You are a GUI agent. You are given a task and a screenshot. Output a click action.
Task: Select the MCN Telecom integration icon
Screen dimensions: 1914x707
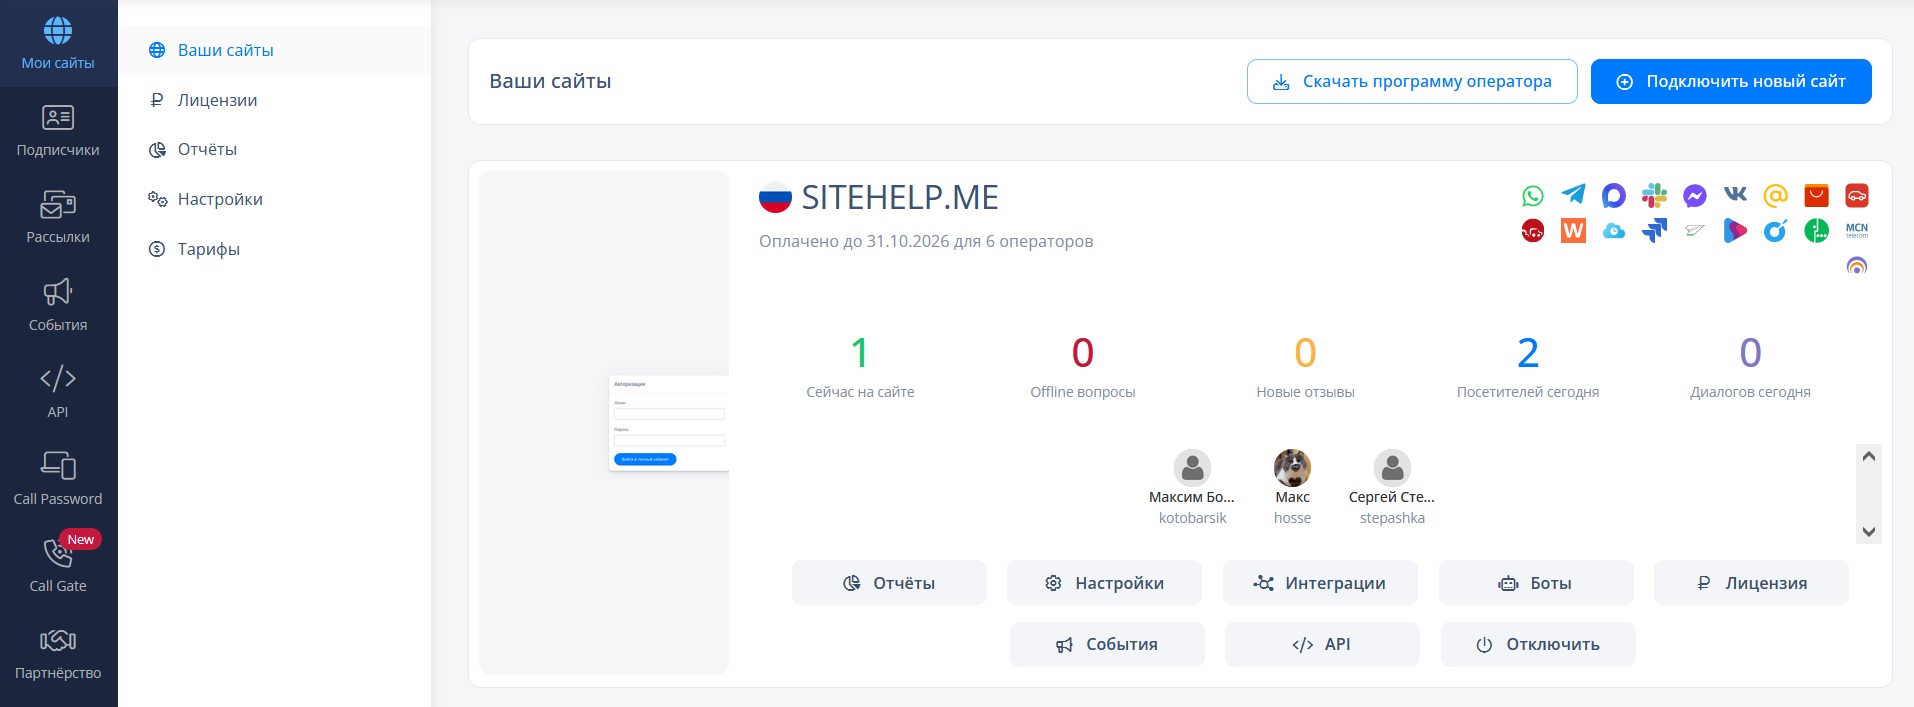point(1856,230)
